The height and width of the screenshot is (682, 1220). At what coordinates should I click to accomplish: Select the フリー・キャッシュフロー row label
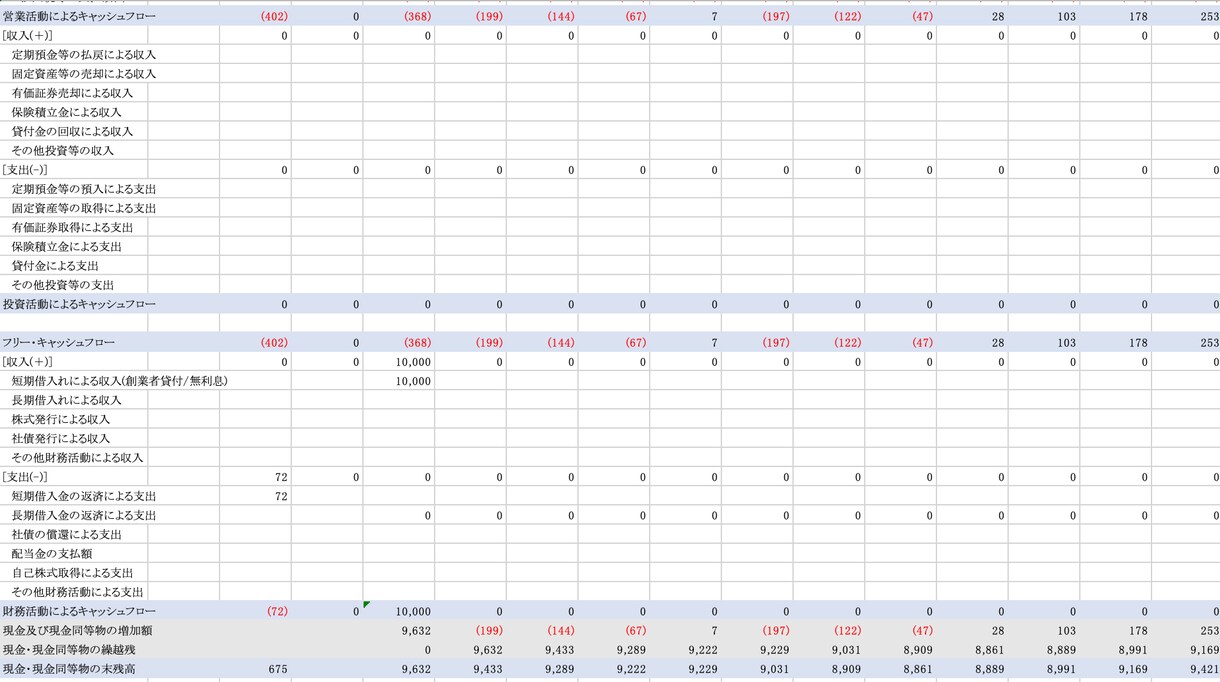(x=59, y=342)
